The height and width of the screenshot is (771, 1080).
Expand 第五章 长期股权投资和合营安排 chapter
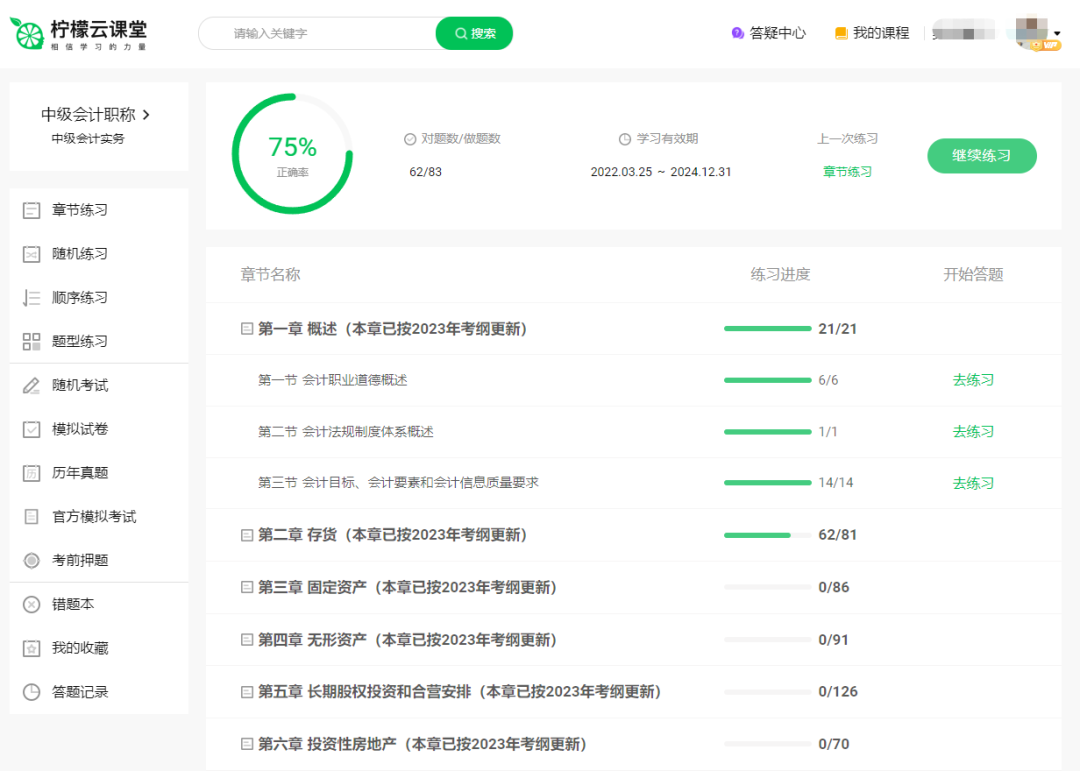point(247,691)
